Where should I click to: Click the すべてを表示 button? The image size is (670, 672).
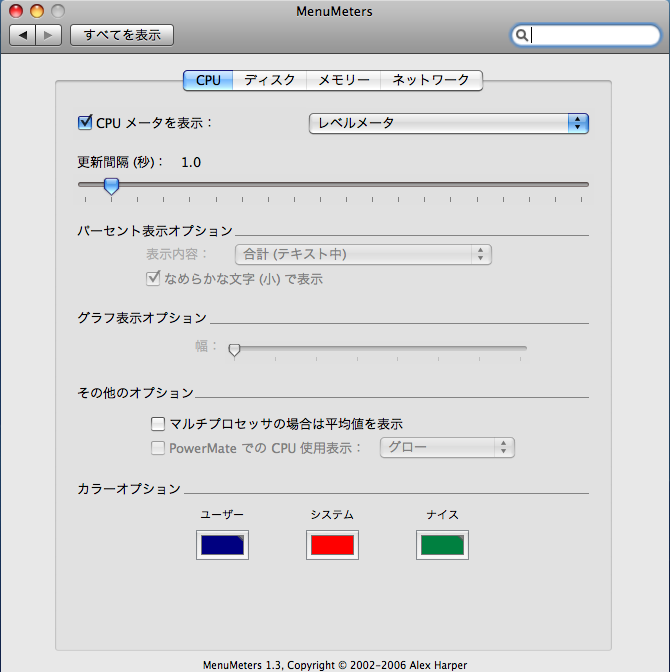[x=122, y=35]
